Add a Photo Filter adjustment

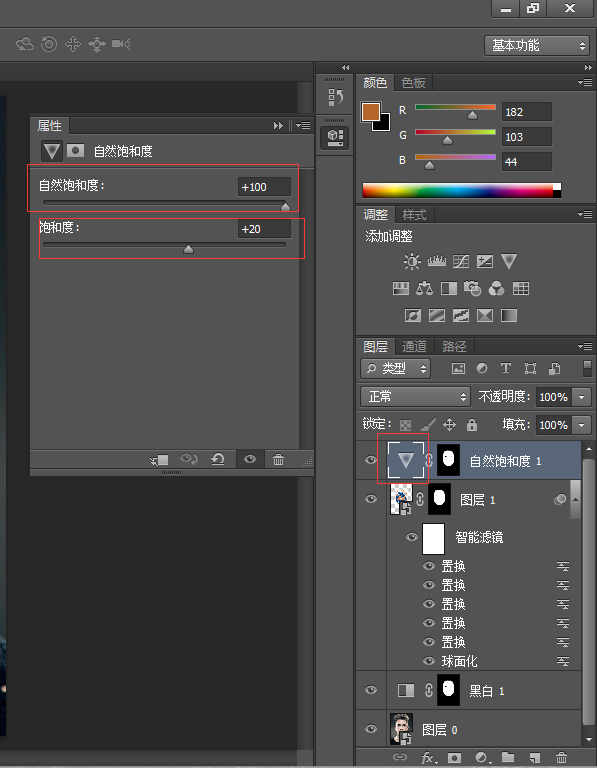[473, 288]
